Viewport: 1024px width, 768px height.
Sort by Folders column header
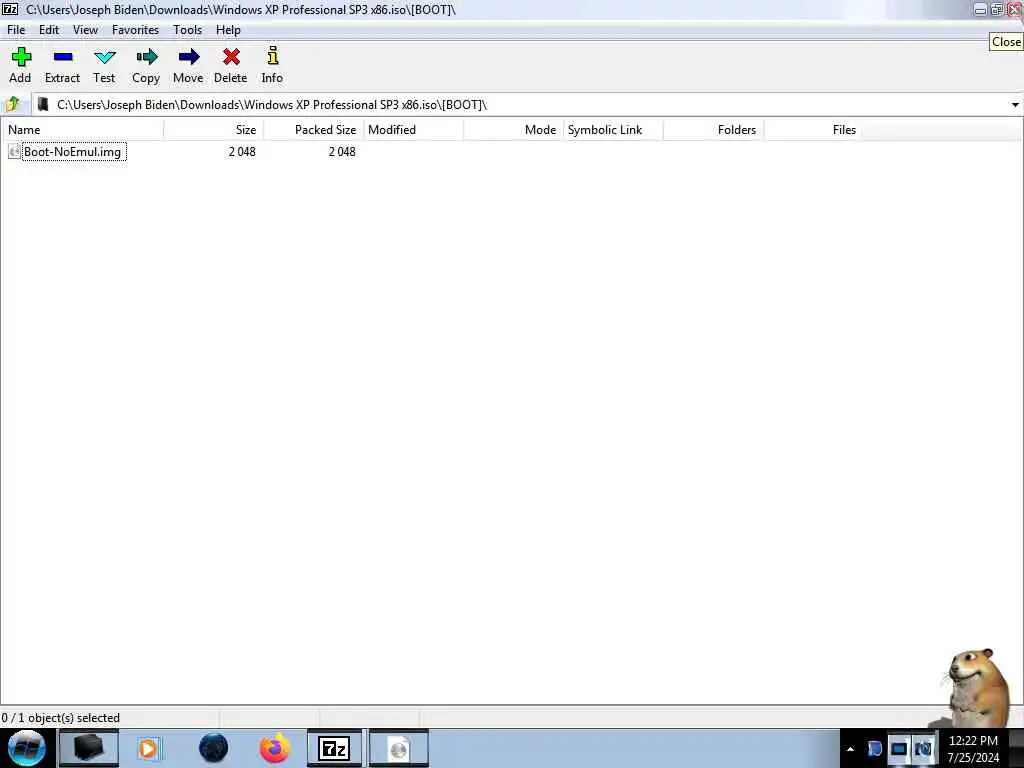713,130
